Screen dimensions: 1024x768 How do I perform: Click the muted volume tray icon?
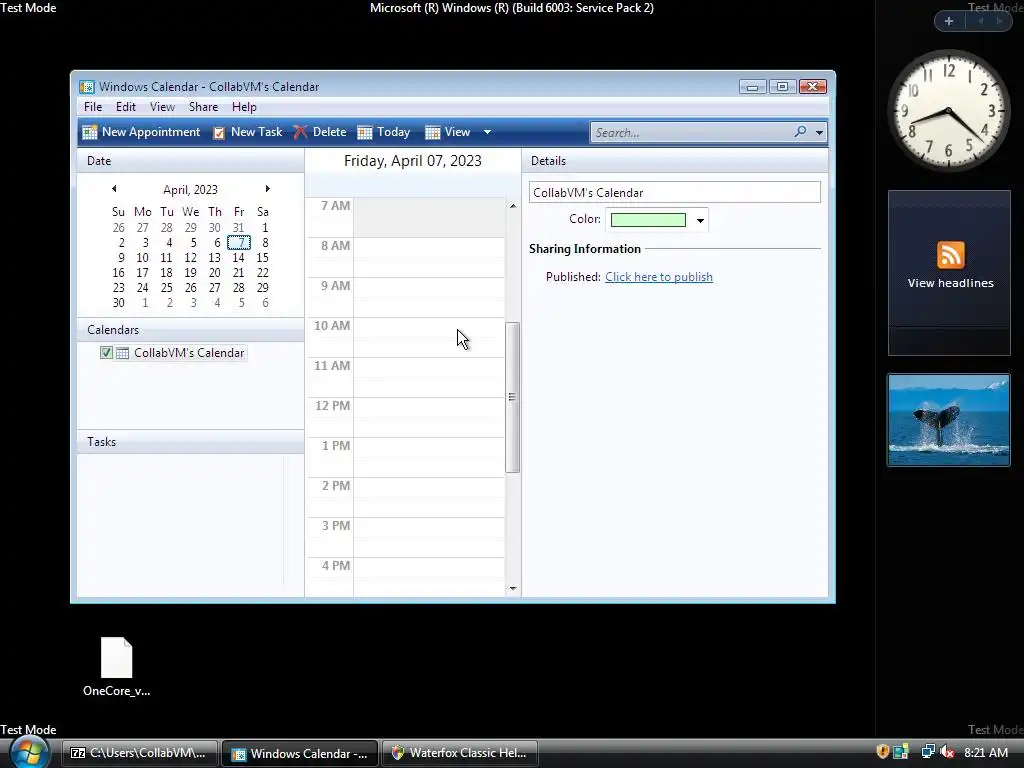pos(946,752)
